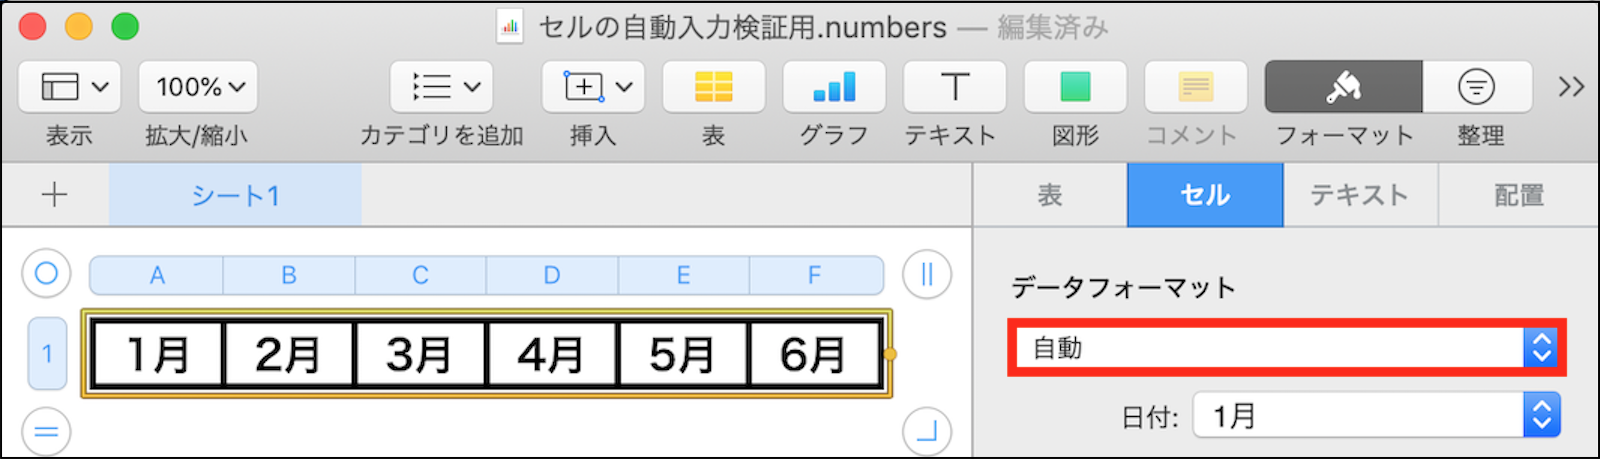Open the 挿入 (insert) menu button
This screenshot has height=459, width=1600.
coord(593,88)
